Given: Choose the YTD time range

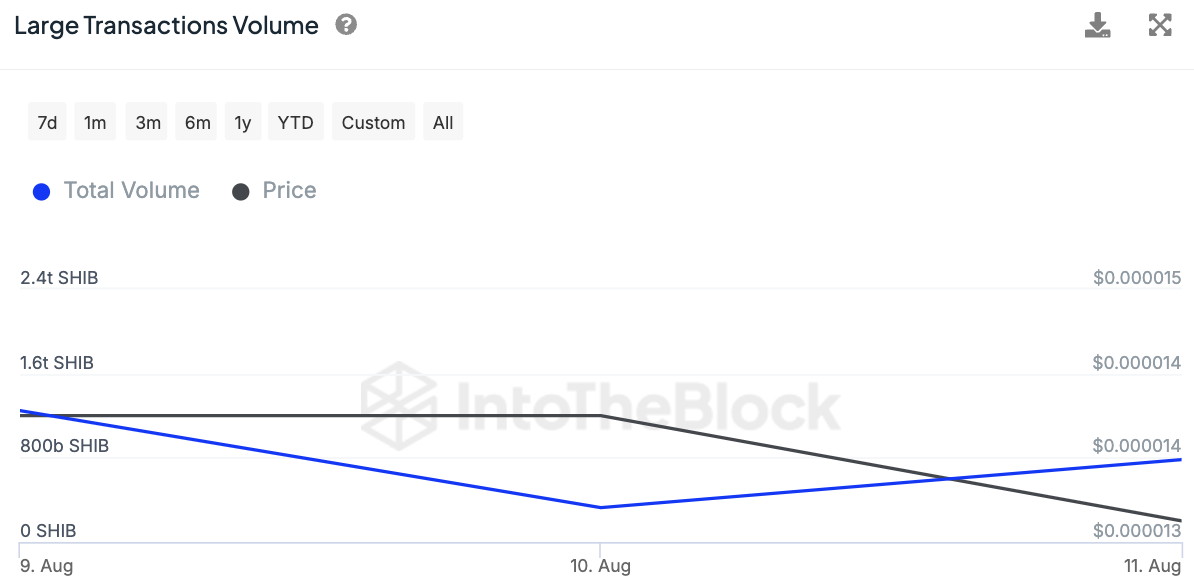Looking at the screenshot, I should (295, 123).
